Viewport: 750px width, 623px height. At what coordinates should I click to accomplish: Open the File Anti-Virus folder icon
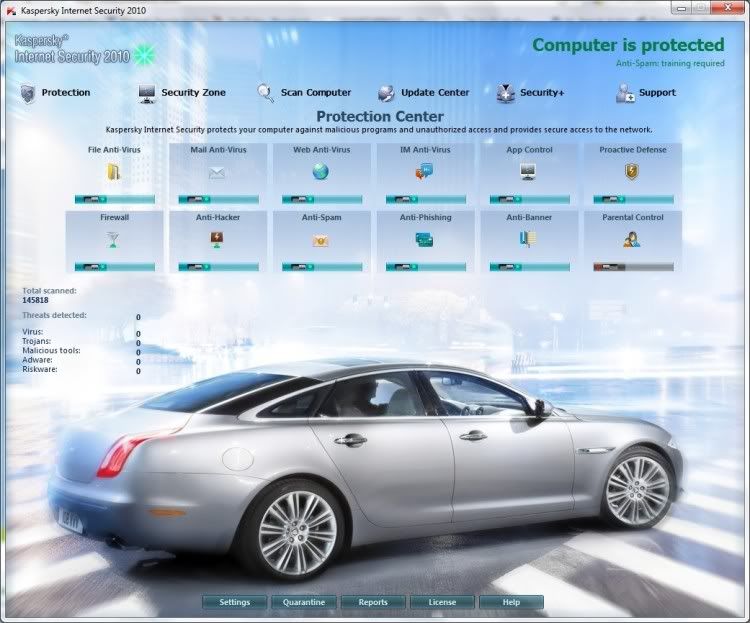pos(113,172)
